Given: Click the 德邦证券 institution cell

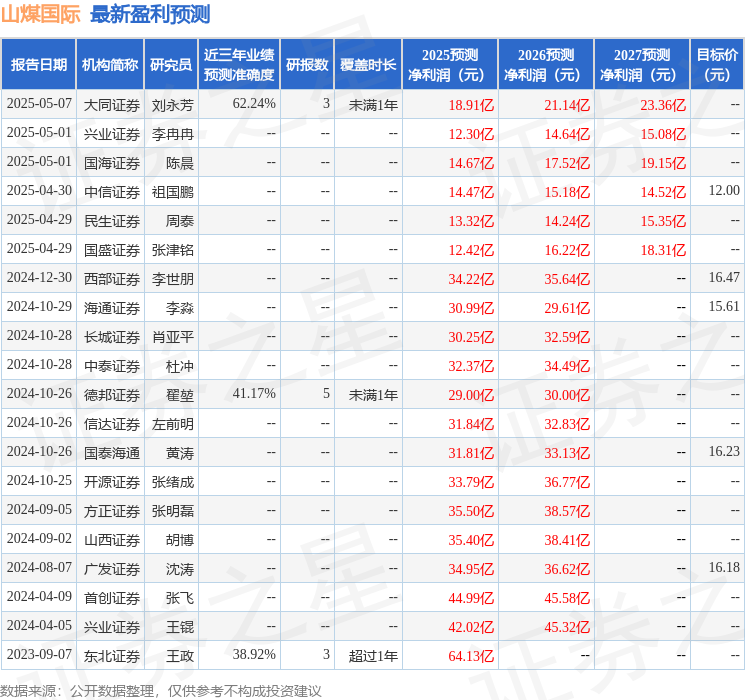Looking at the screenshot, I should click(x=112, y=395).
